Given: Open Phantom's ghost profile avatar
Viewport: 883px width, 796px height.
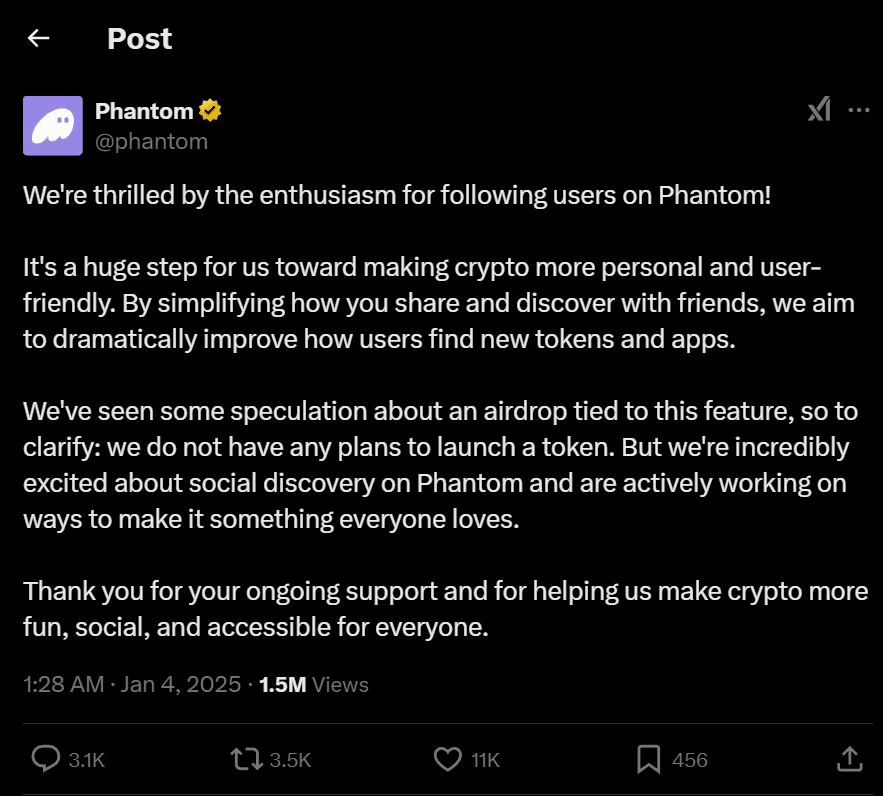Looking at the screenshot, I should (52, 126).
